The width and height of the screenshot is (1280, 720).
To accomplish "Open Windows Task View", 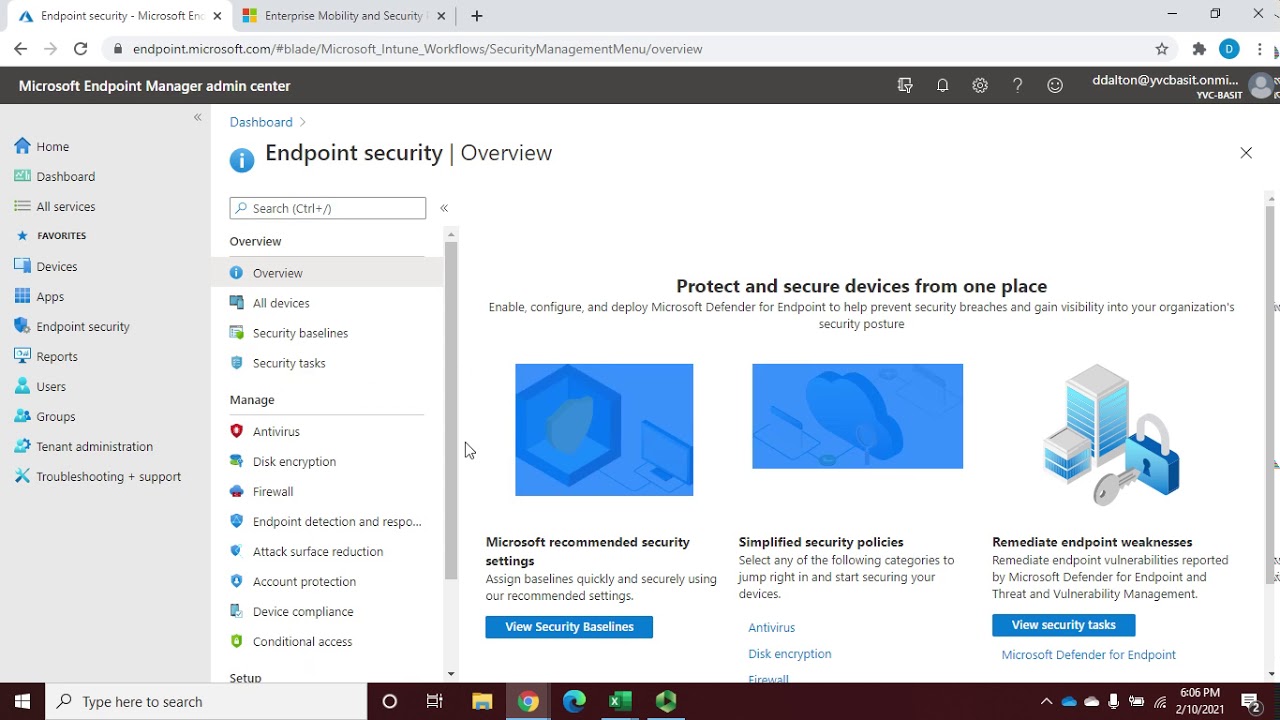I will click(x=435, y=701).
